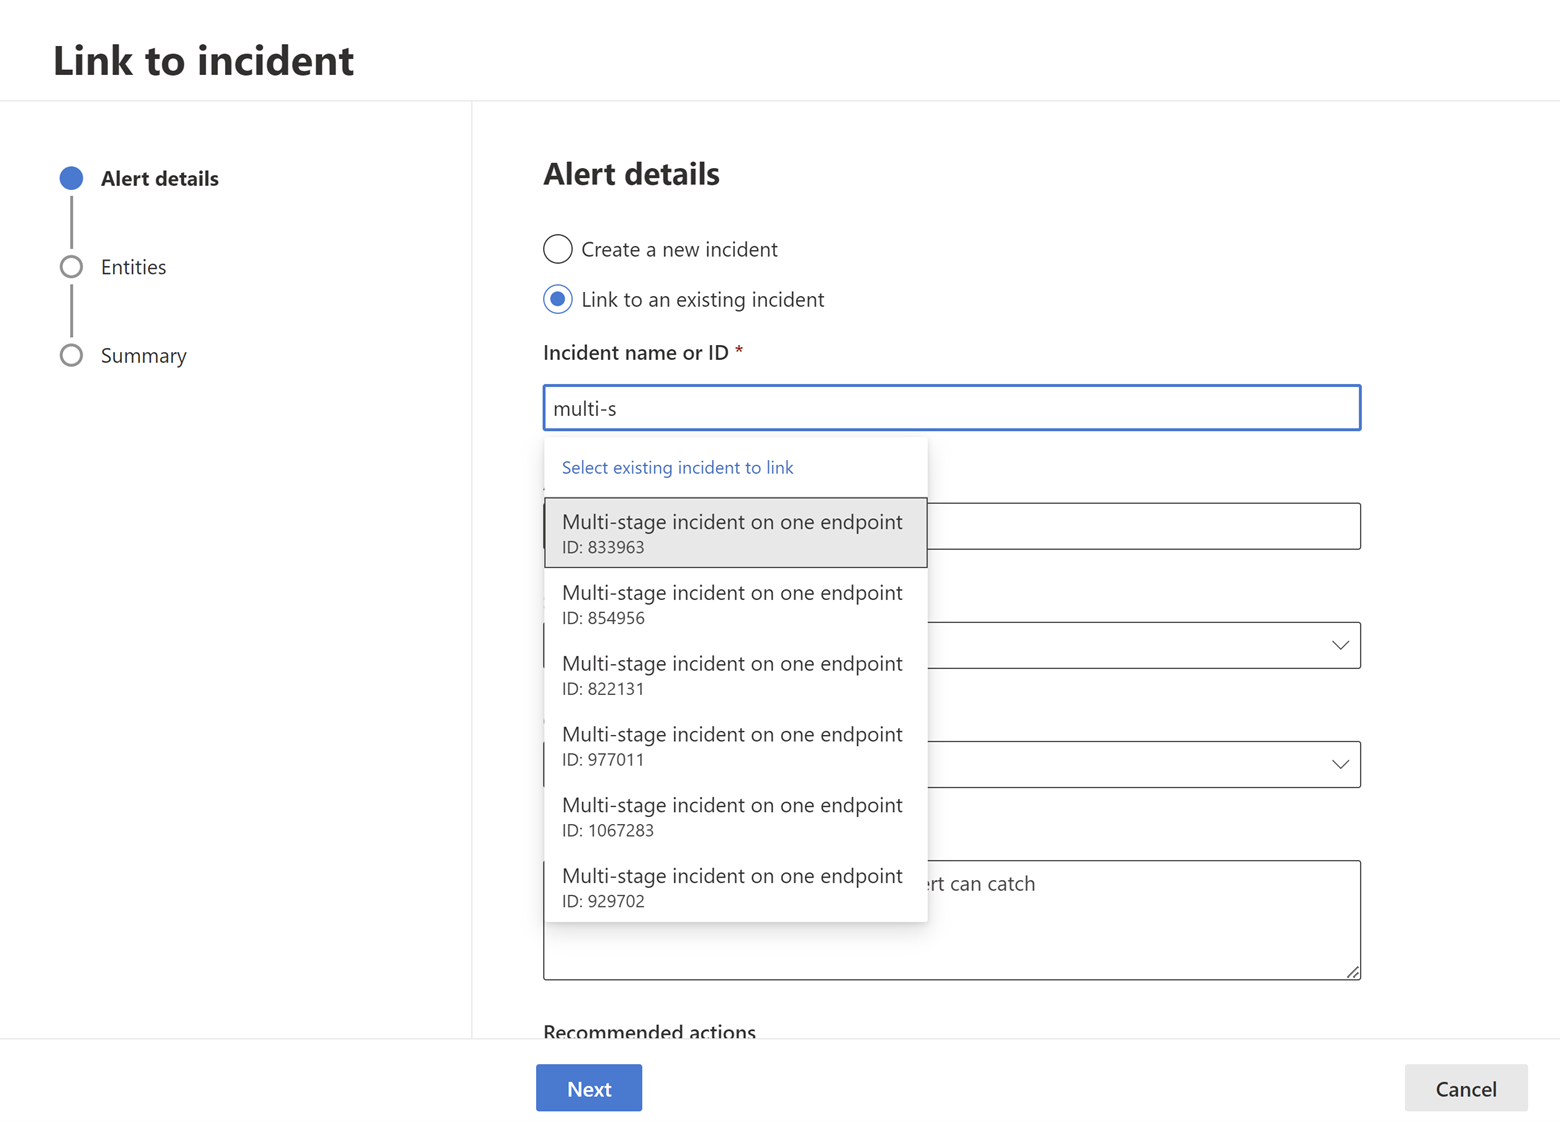This screenshot has width=1560, height=1122.
Task: Pick the incident with ID 929702
Action: [735, 887]
